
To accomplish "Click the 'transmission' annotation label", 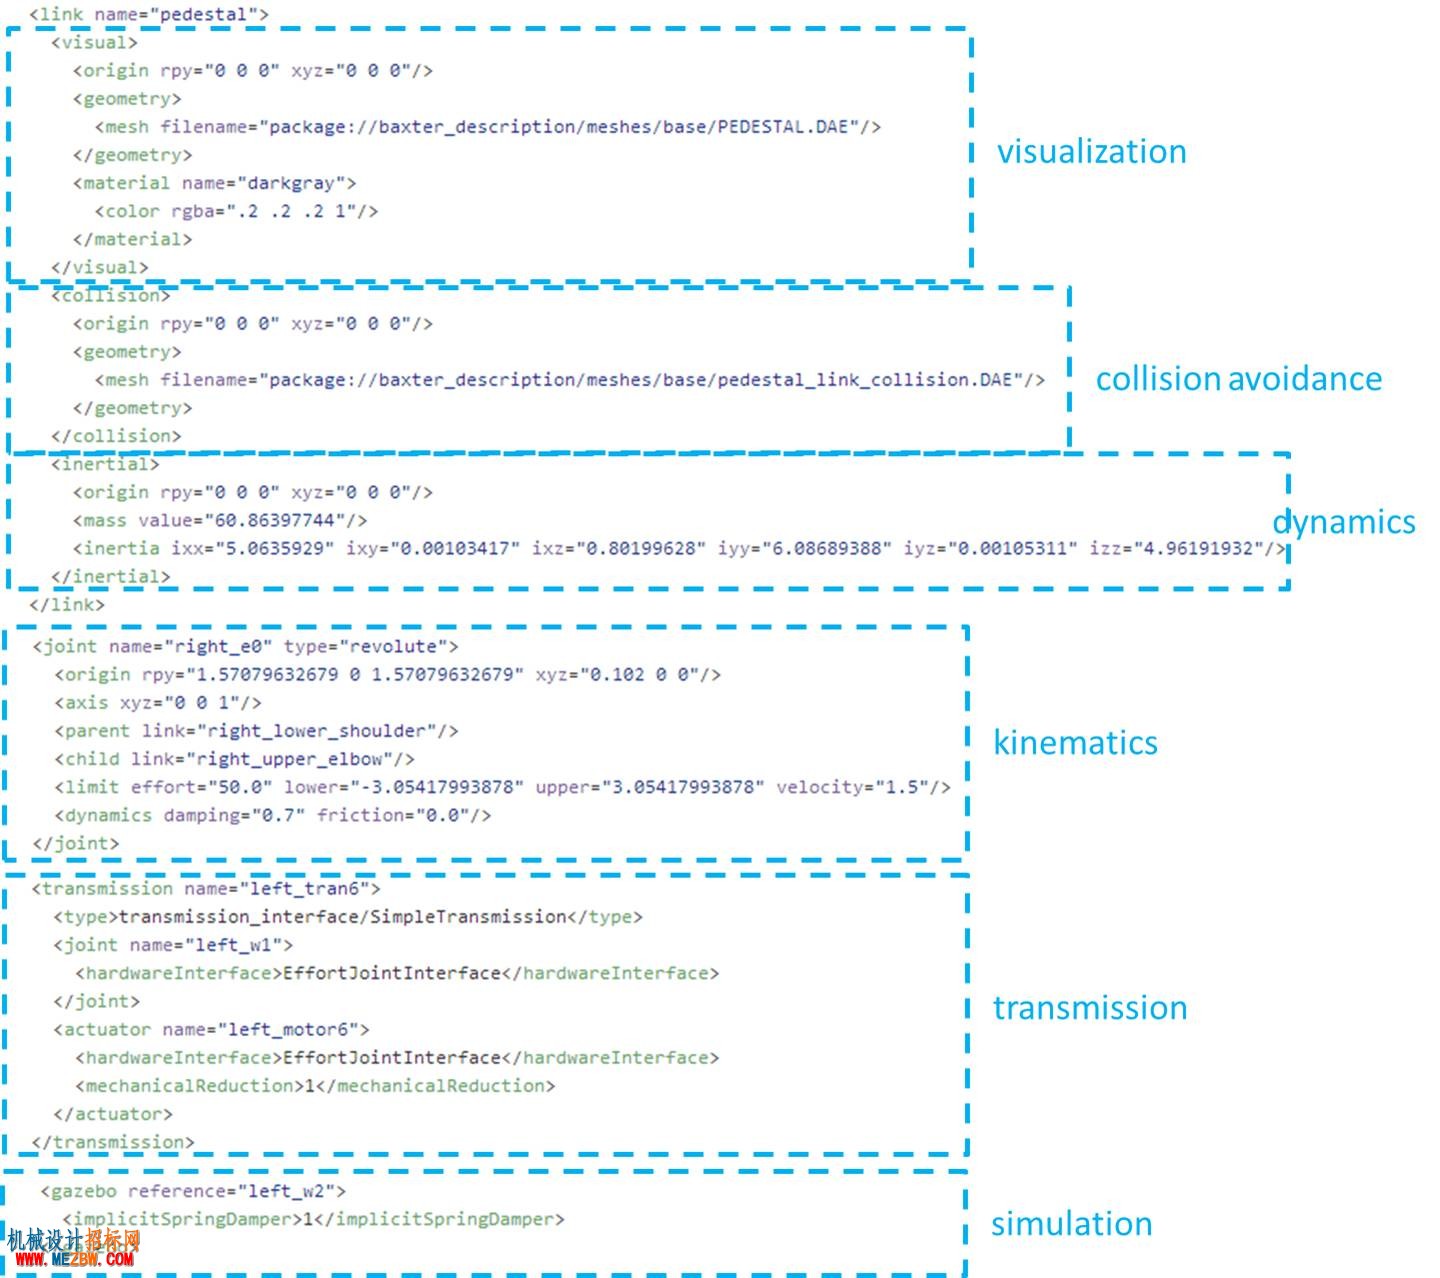I will click(1090, 1007).
